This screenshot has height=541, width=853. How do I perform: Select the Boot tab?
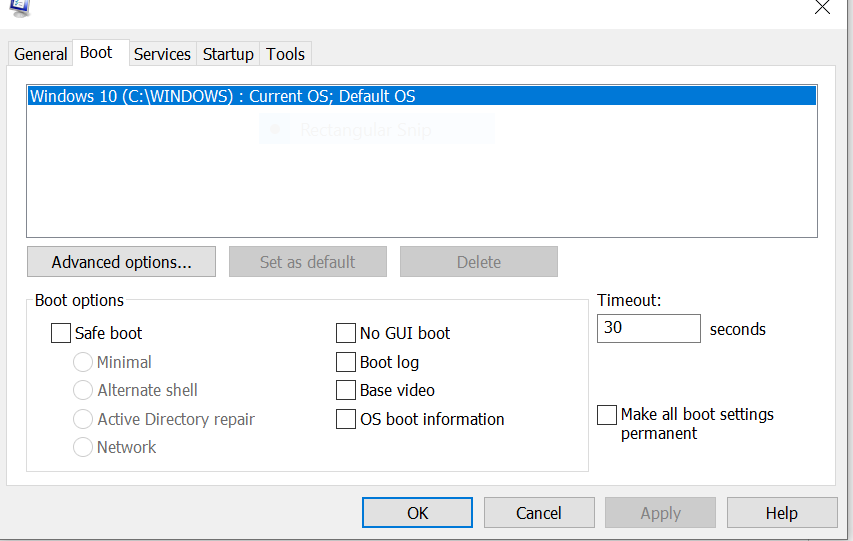(101, 53)
